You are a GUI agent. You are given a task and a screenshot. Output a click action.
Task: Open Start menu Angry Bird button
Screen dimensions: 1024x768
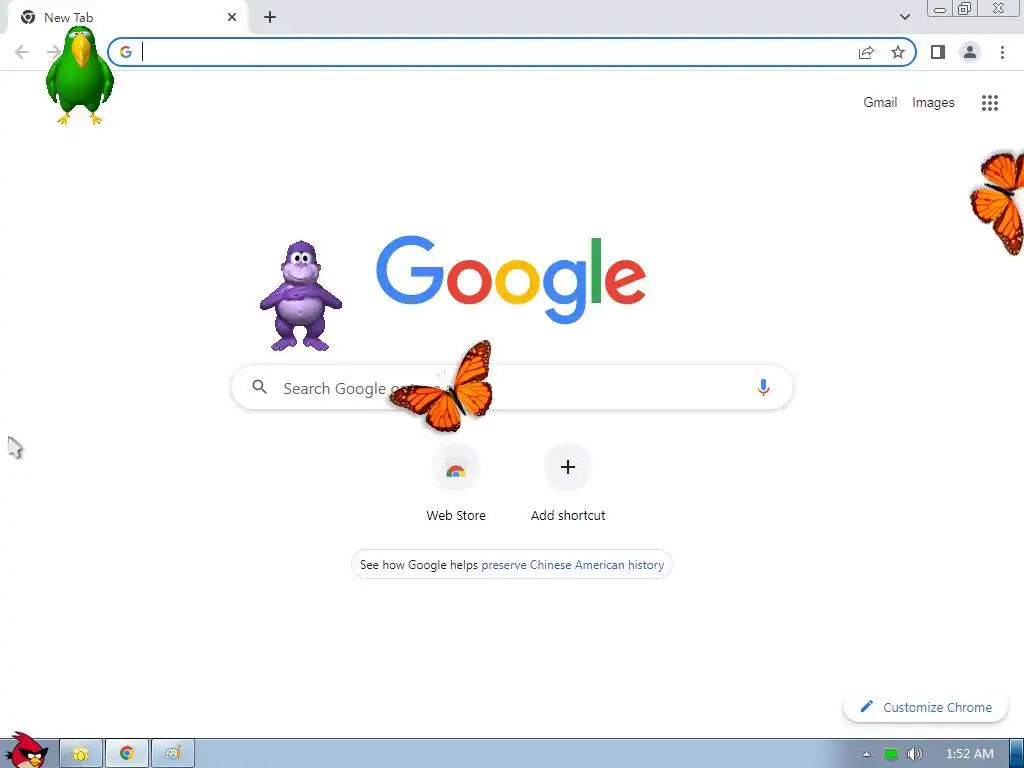click(26, 751)
